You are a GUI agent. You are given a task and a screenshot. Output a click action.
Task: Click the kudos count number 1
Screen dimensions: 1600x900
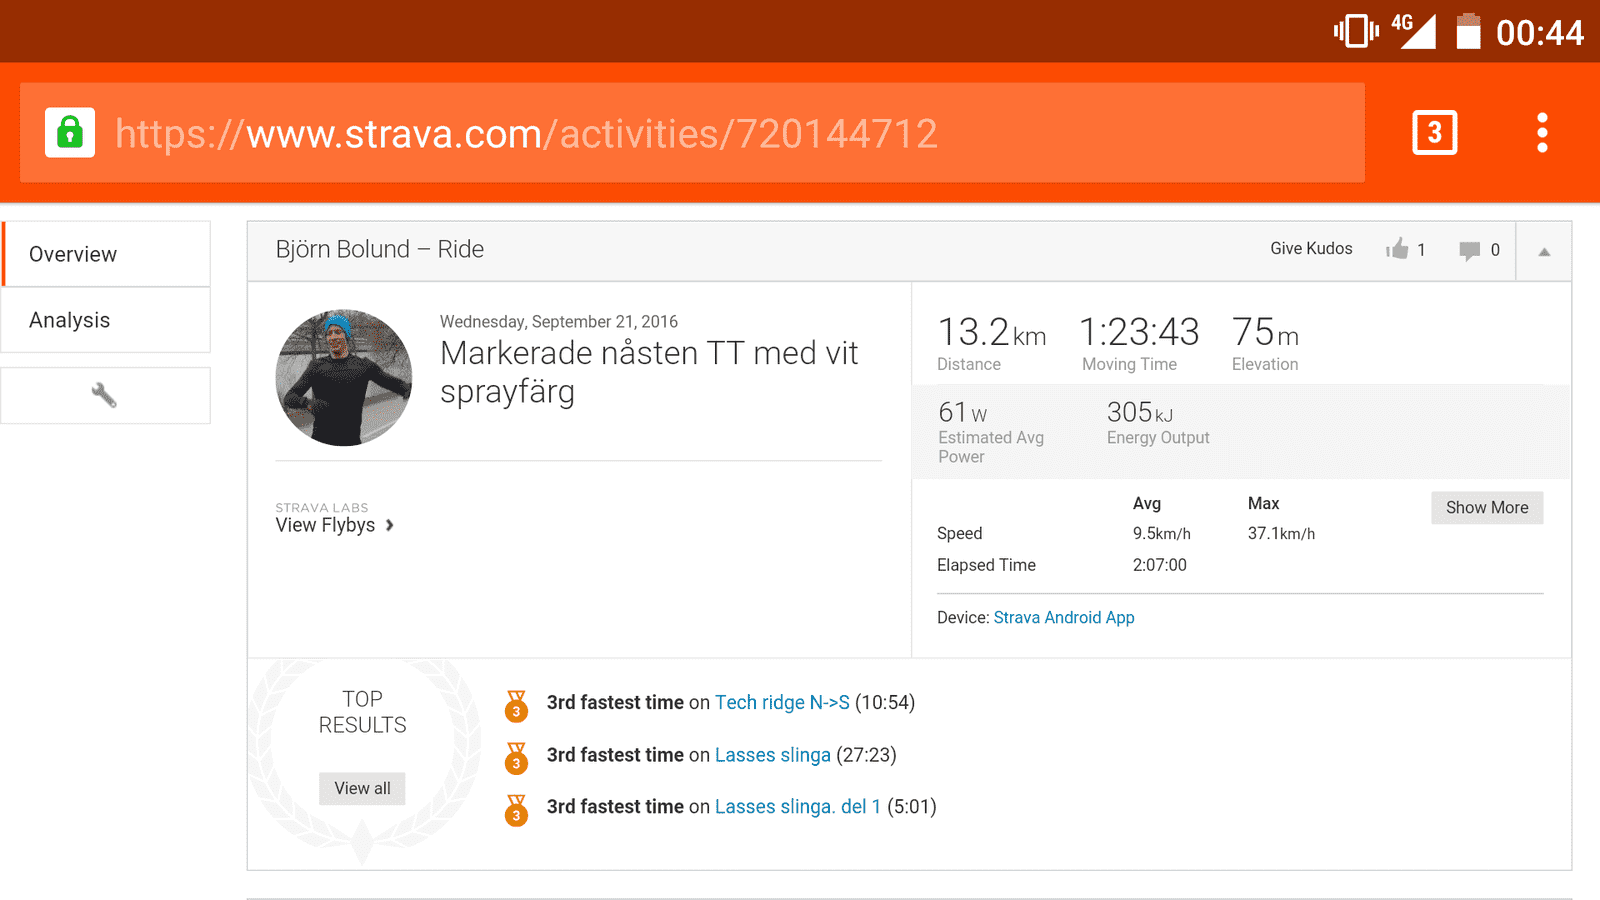[x=1421, y=250]
